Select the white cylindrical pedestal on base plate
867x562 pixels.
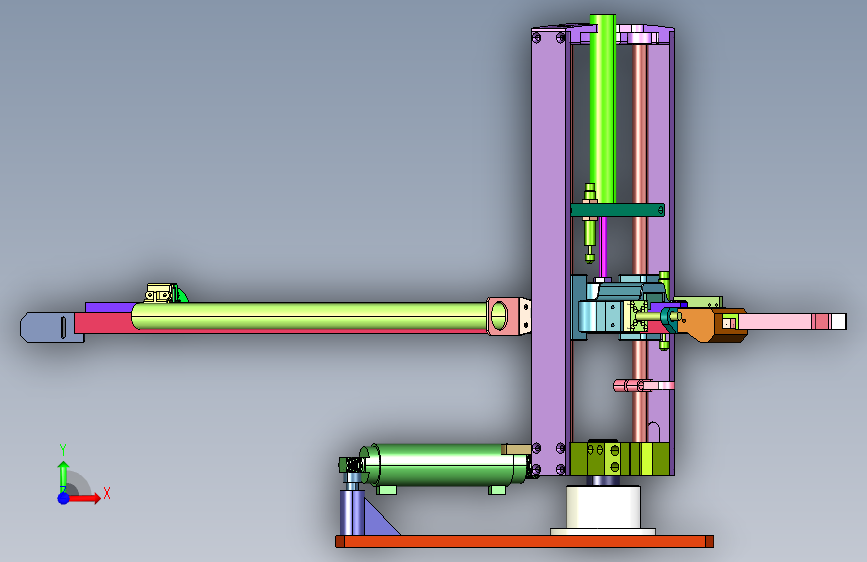pyautogui.click(x=603, y=507)
